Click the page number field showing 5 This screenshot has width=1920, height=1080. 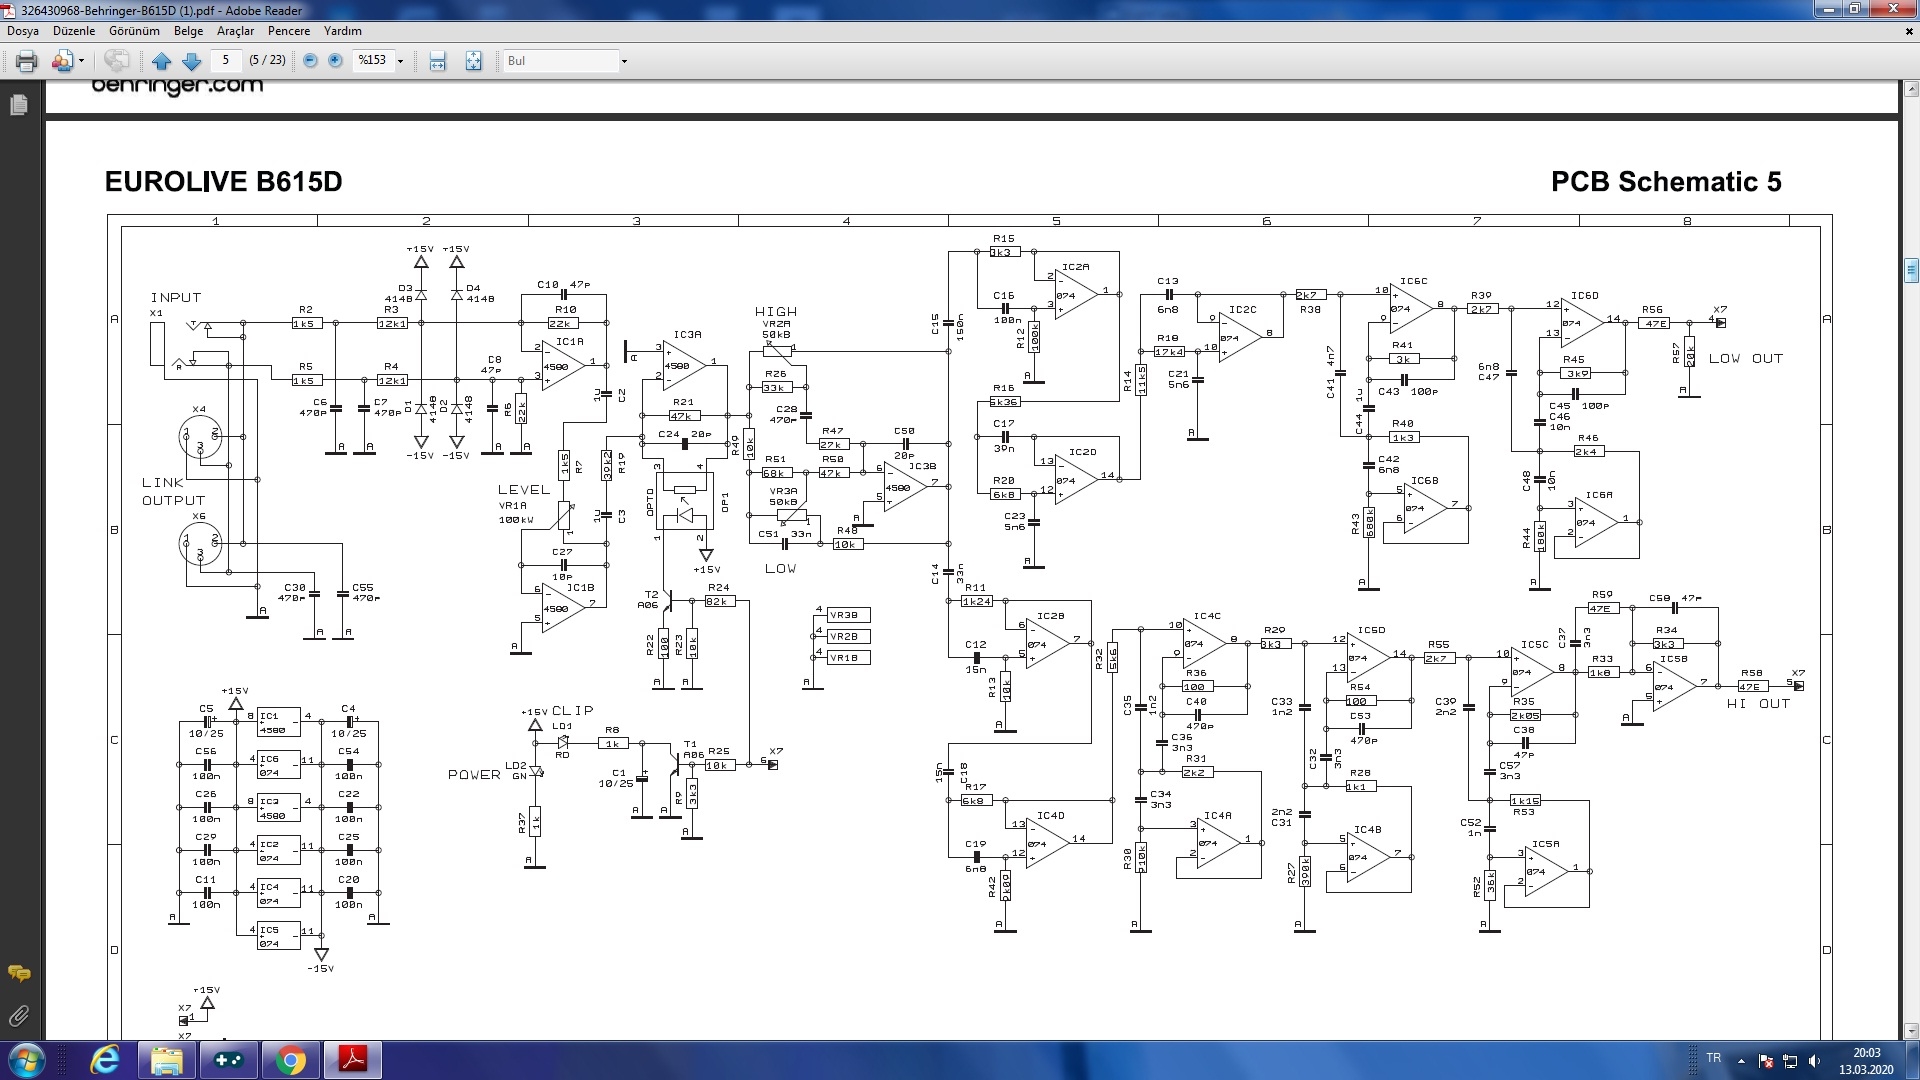tap(226, 60)
